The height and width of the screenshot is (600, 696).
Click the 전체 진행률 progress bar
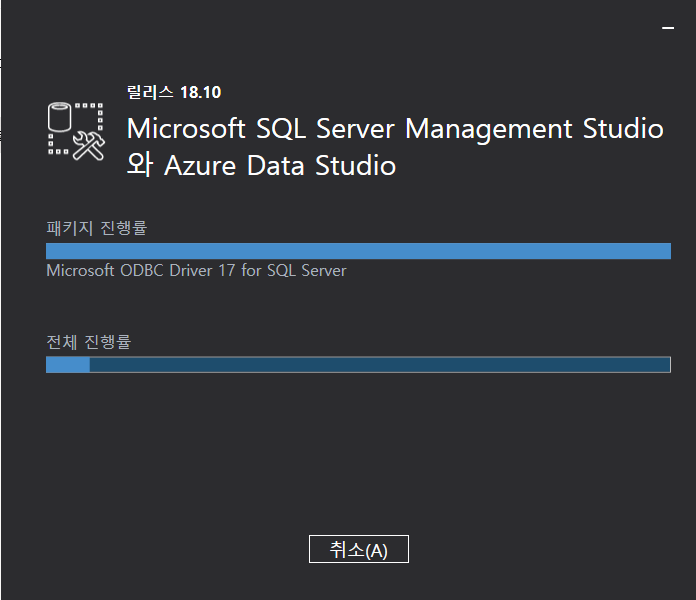(x=358, y=364)
